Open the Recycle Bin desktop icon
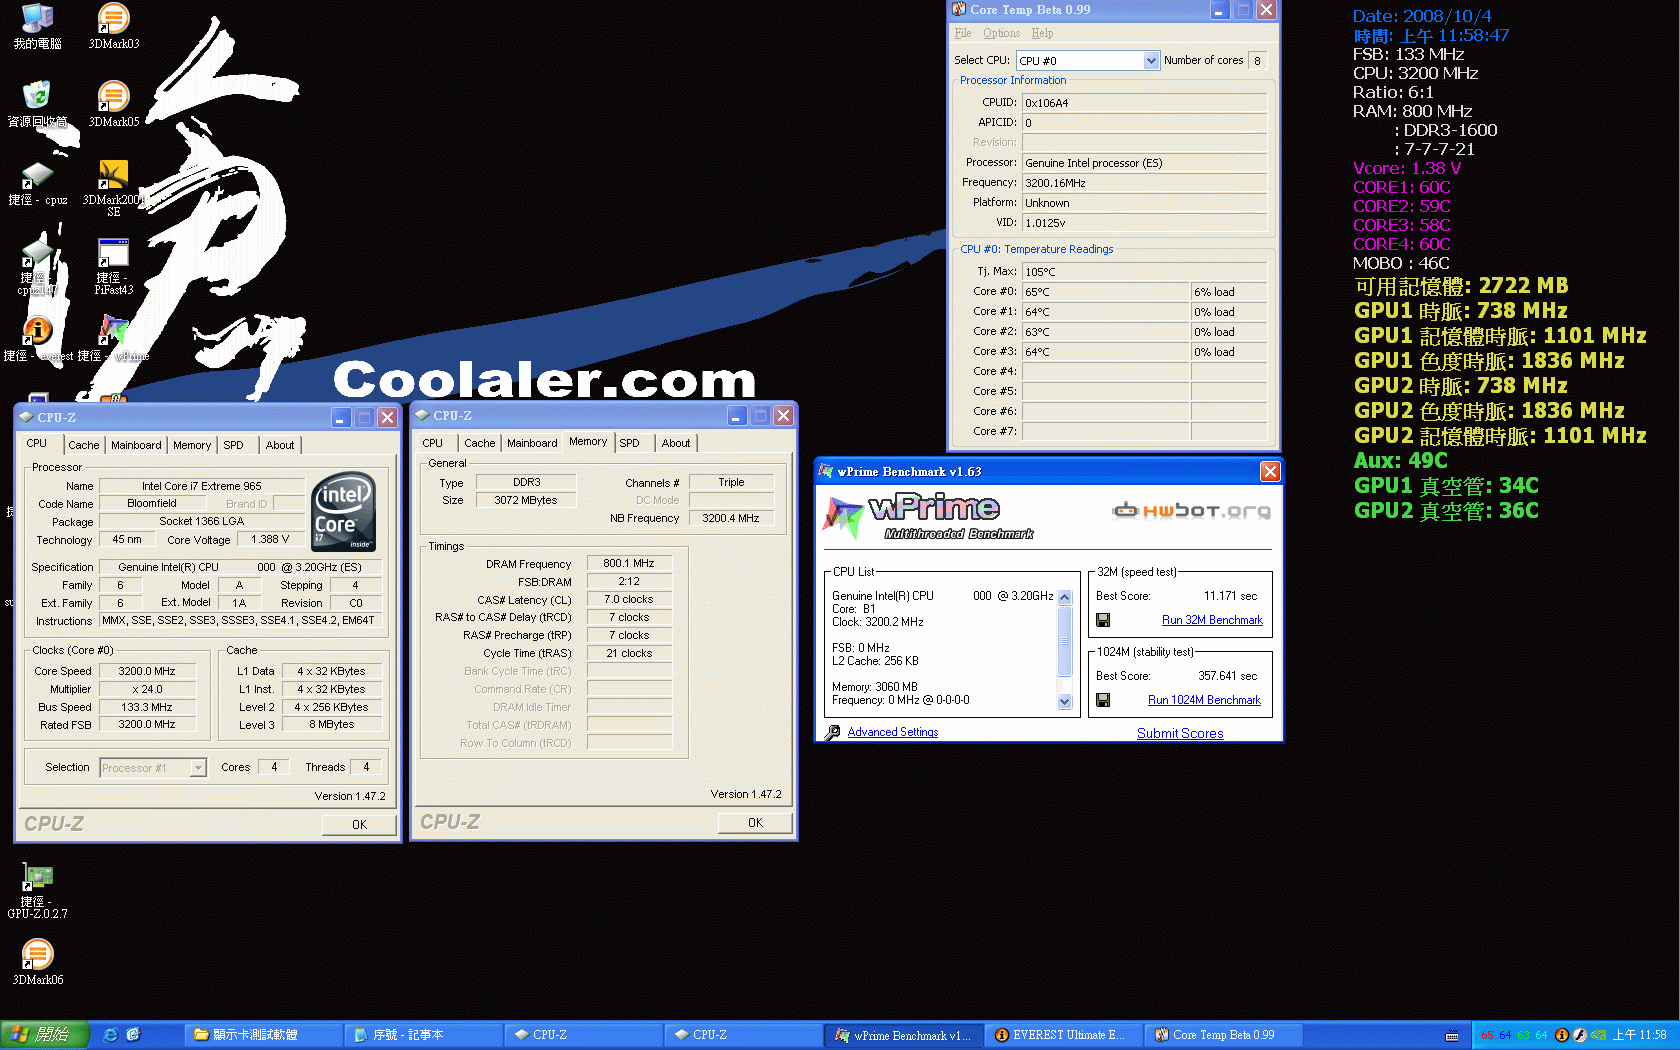The image size is (1680, 1050). 37,104
